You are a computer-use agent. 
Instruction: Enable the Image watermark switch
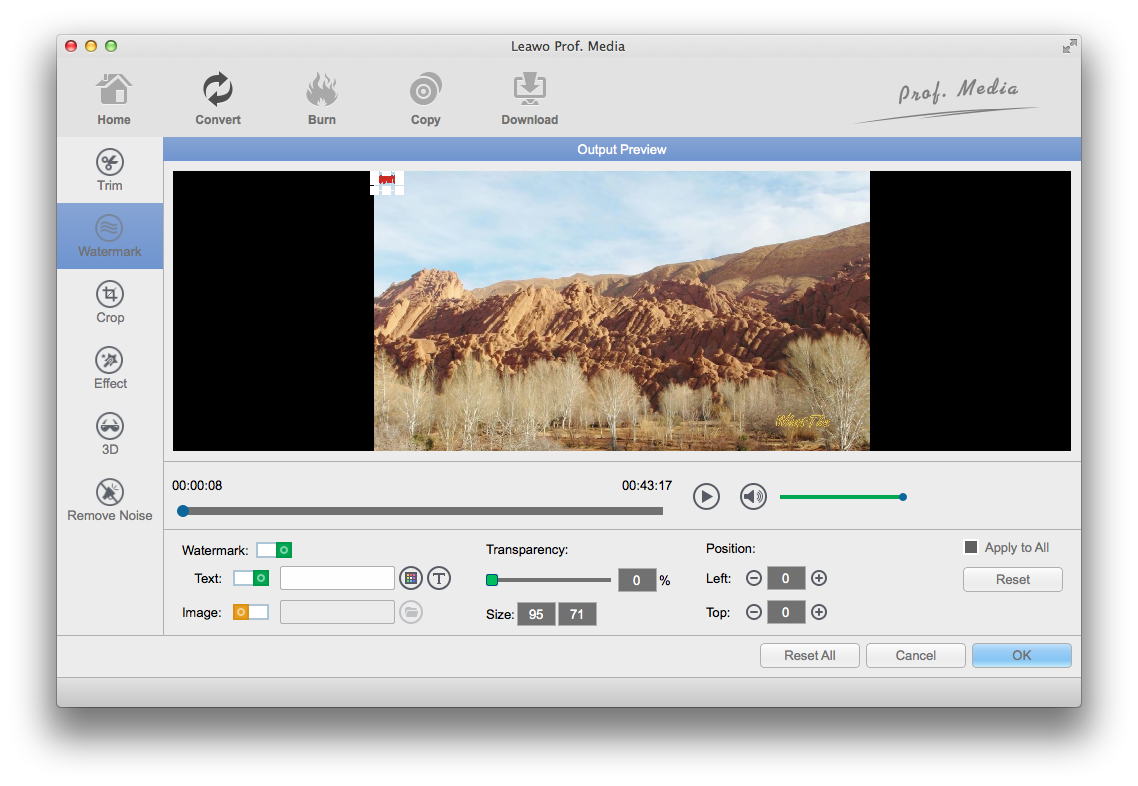[251, 612]
